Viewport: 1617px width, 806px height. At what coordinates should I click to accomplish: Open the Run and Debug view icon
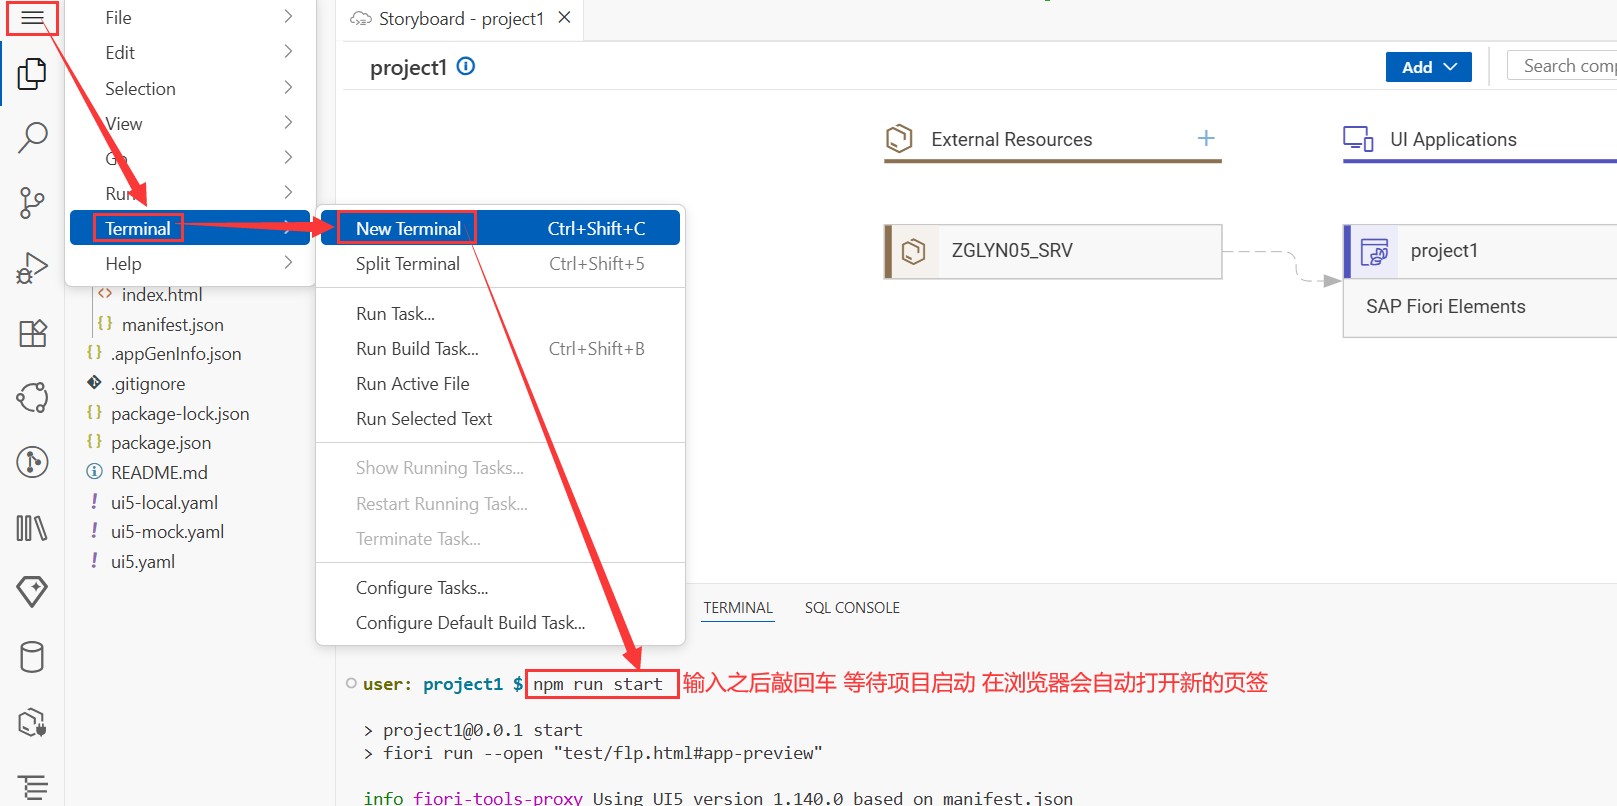tap(32, 268)
